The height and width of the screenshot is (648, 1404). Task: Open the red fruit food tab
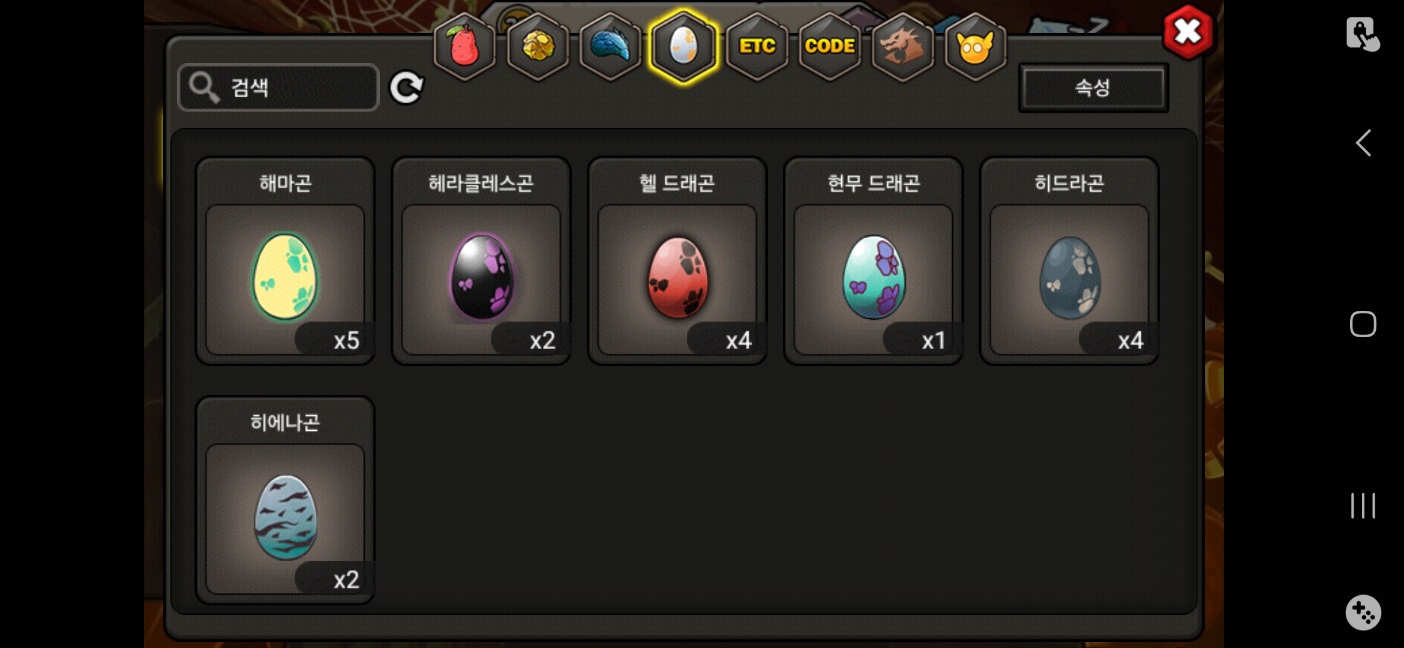pyautogui.click(x=464, y=46)
